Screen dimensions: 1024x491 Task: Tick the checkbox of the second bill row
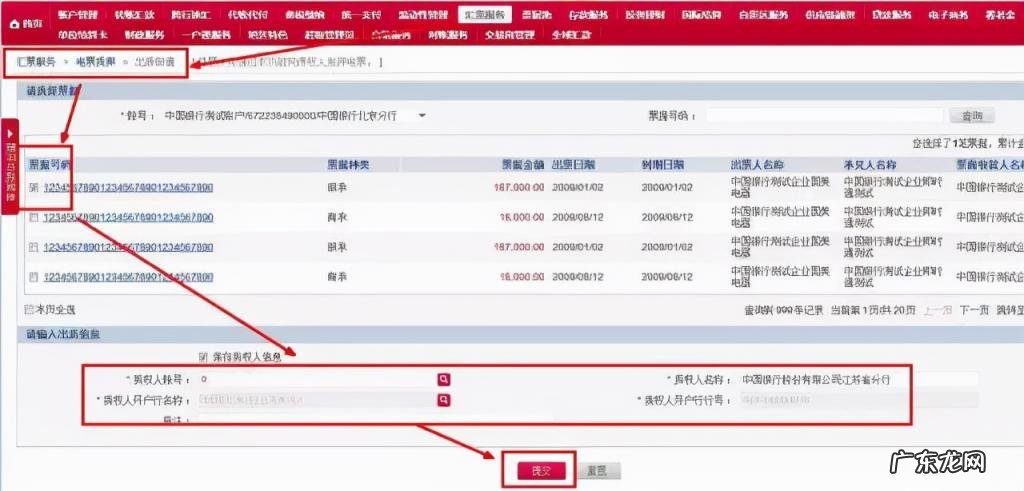(x=33, y=217)
